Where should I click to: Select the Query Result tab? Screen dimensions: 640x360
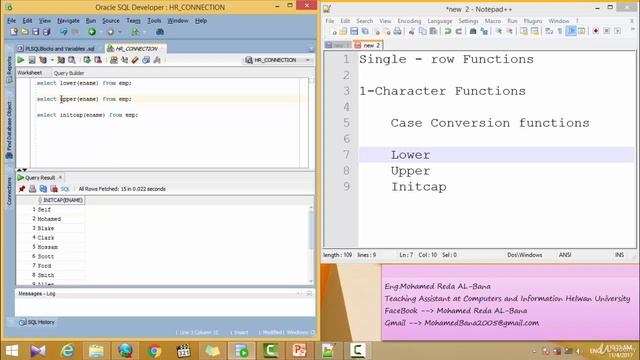pyautogui.click(x=40, y=178)
